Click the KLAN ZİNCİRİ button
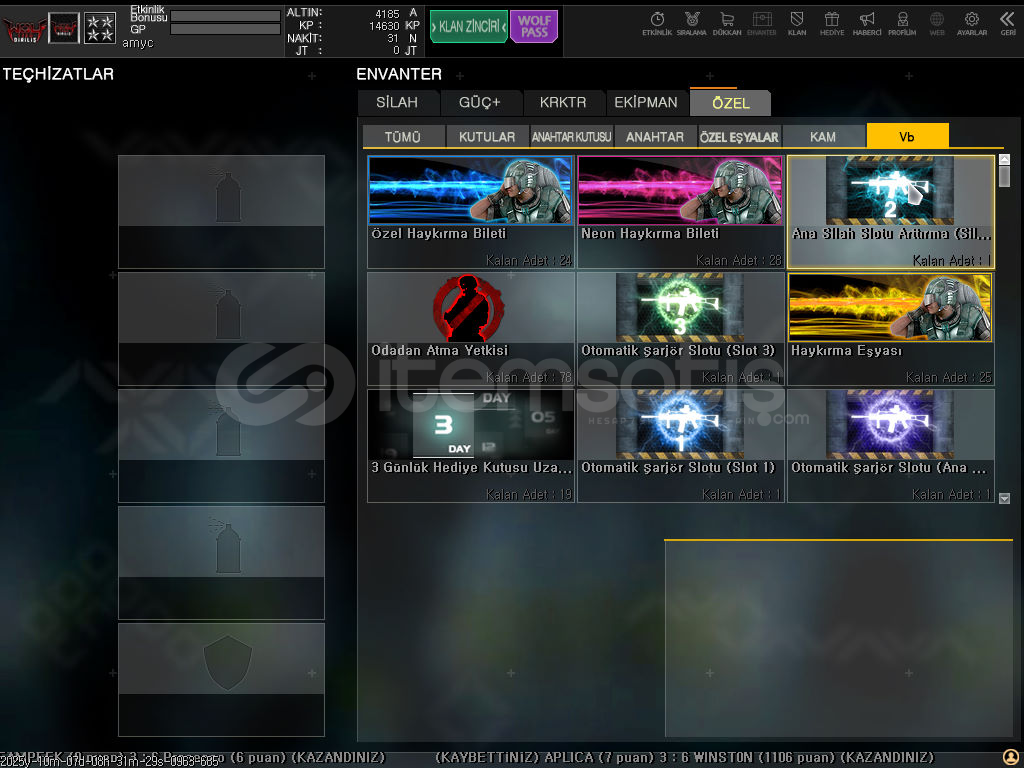 tap(468, 27)
